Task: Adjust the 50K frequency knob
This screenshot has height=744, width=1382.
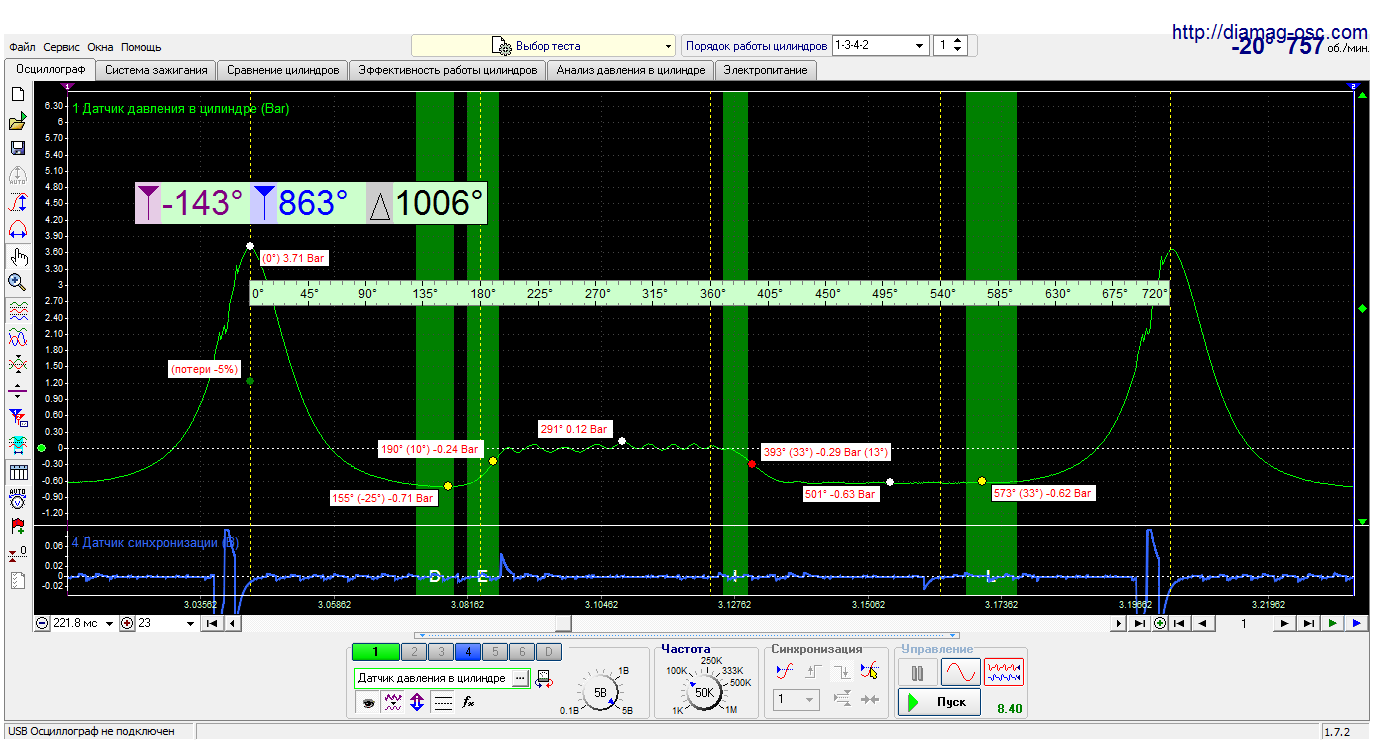Action: click(703, 691)
